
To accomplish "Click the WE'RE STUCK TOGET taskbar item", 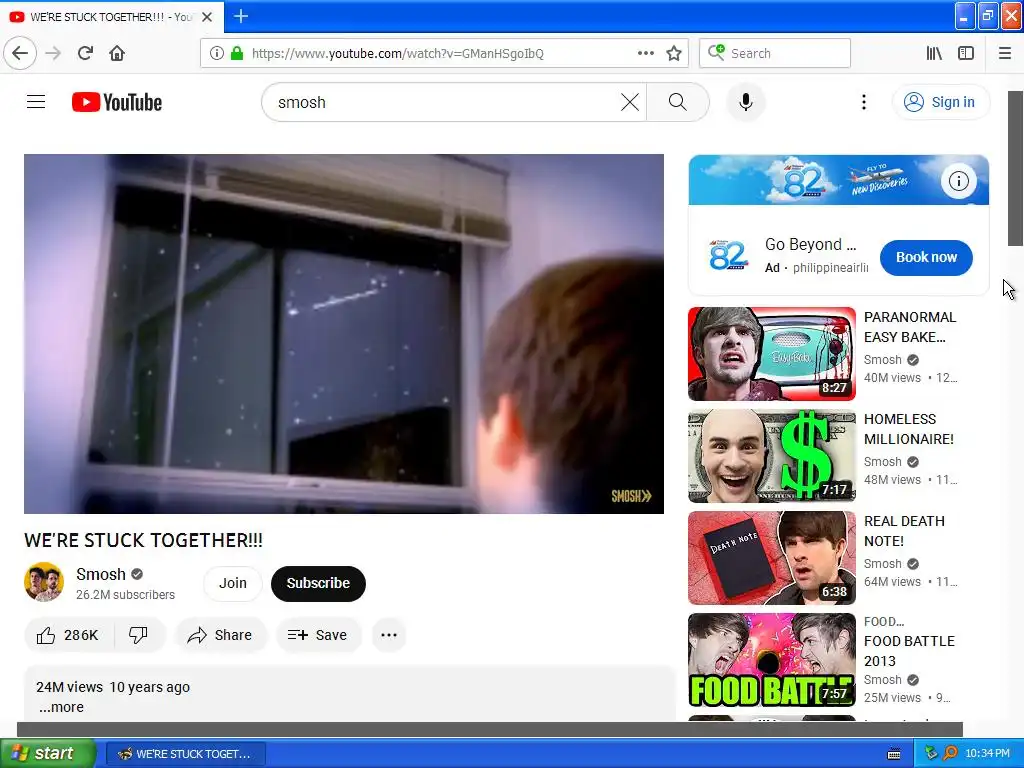I will (185, 754).
